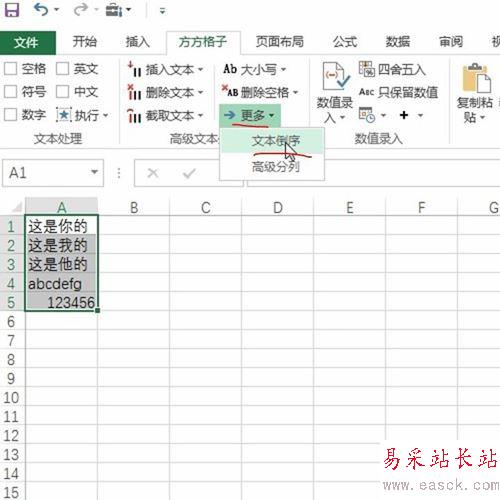
Task: Click the Undo arrow icon
Action: click(41, 10)
